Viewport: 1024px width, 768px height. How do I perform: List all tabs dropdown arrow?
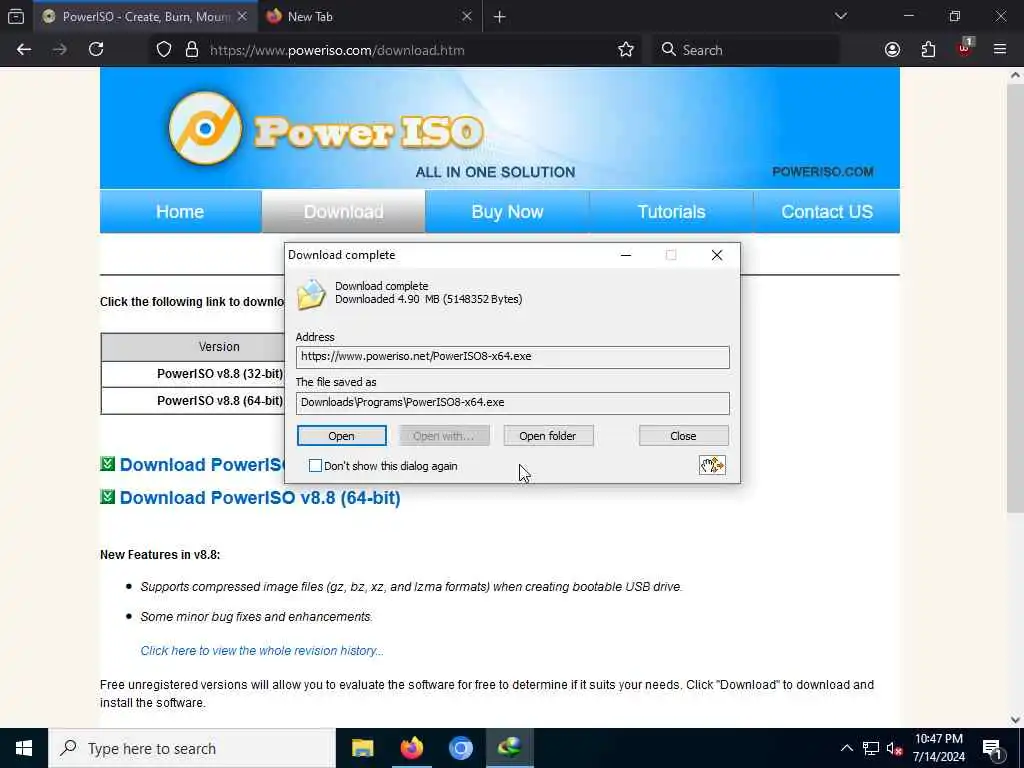(x=840, y=16)
